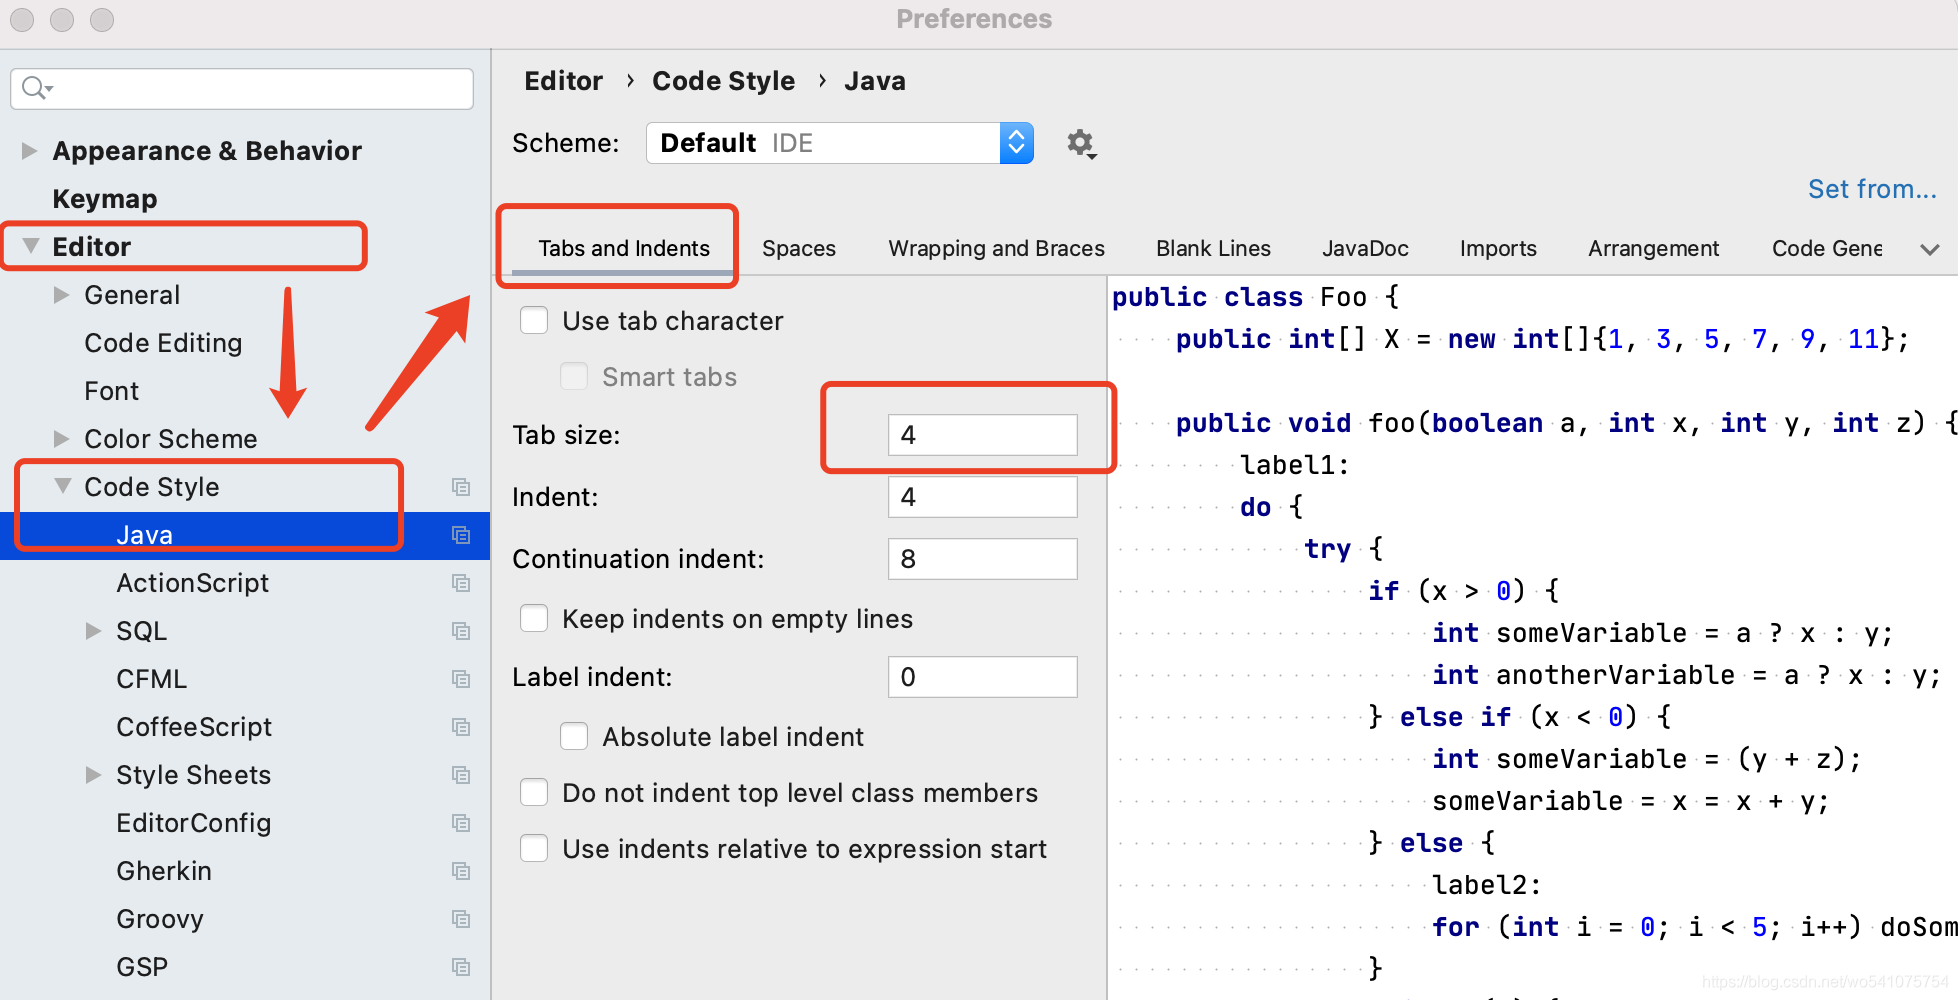This screenshot has height=1000, width=1958.
Task: Click the Continuation indent field
Action: (982, 559)
